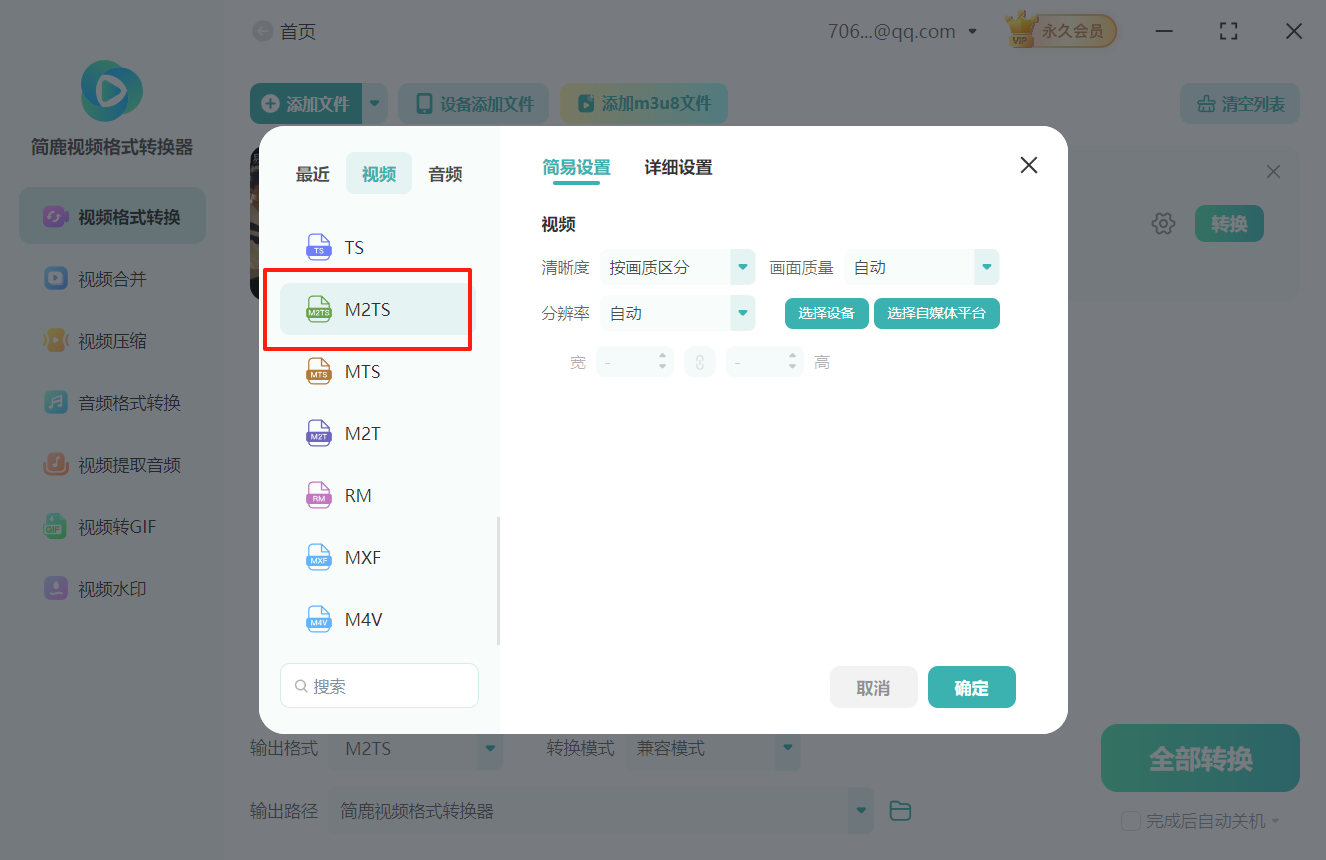
Task: Switch to the 详细设置 tab
Action: pyautogui.click(x=678, y=168)
